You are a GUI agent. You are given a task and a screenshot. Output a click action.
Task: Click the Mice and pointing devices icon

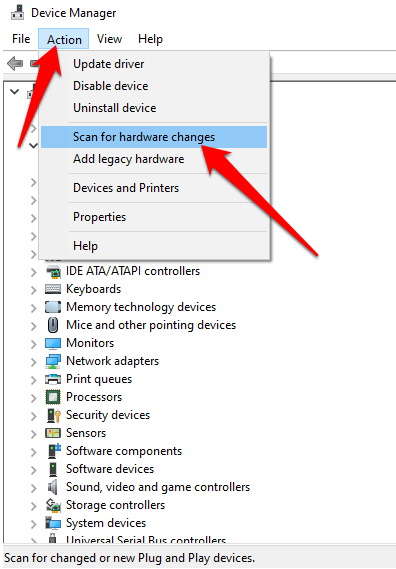53,325
